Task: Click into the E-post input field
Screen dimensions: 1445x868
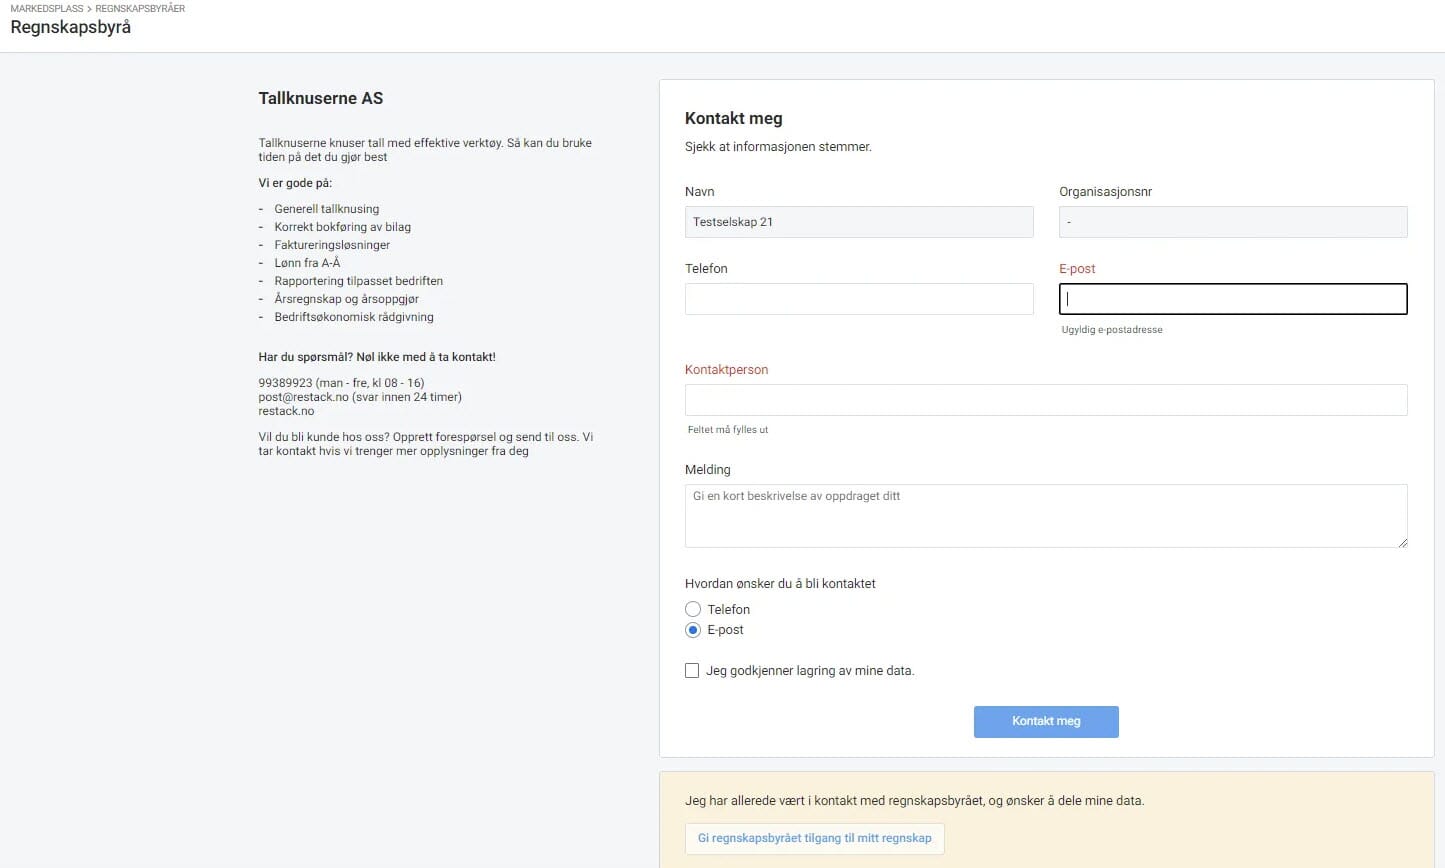Action: [1232, 299]
